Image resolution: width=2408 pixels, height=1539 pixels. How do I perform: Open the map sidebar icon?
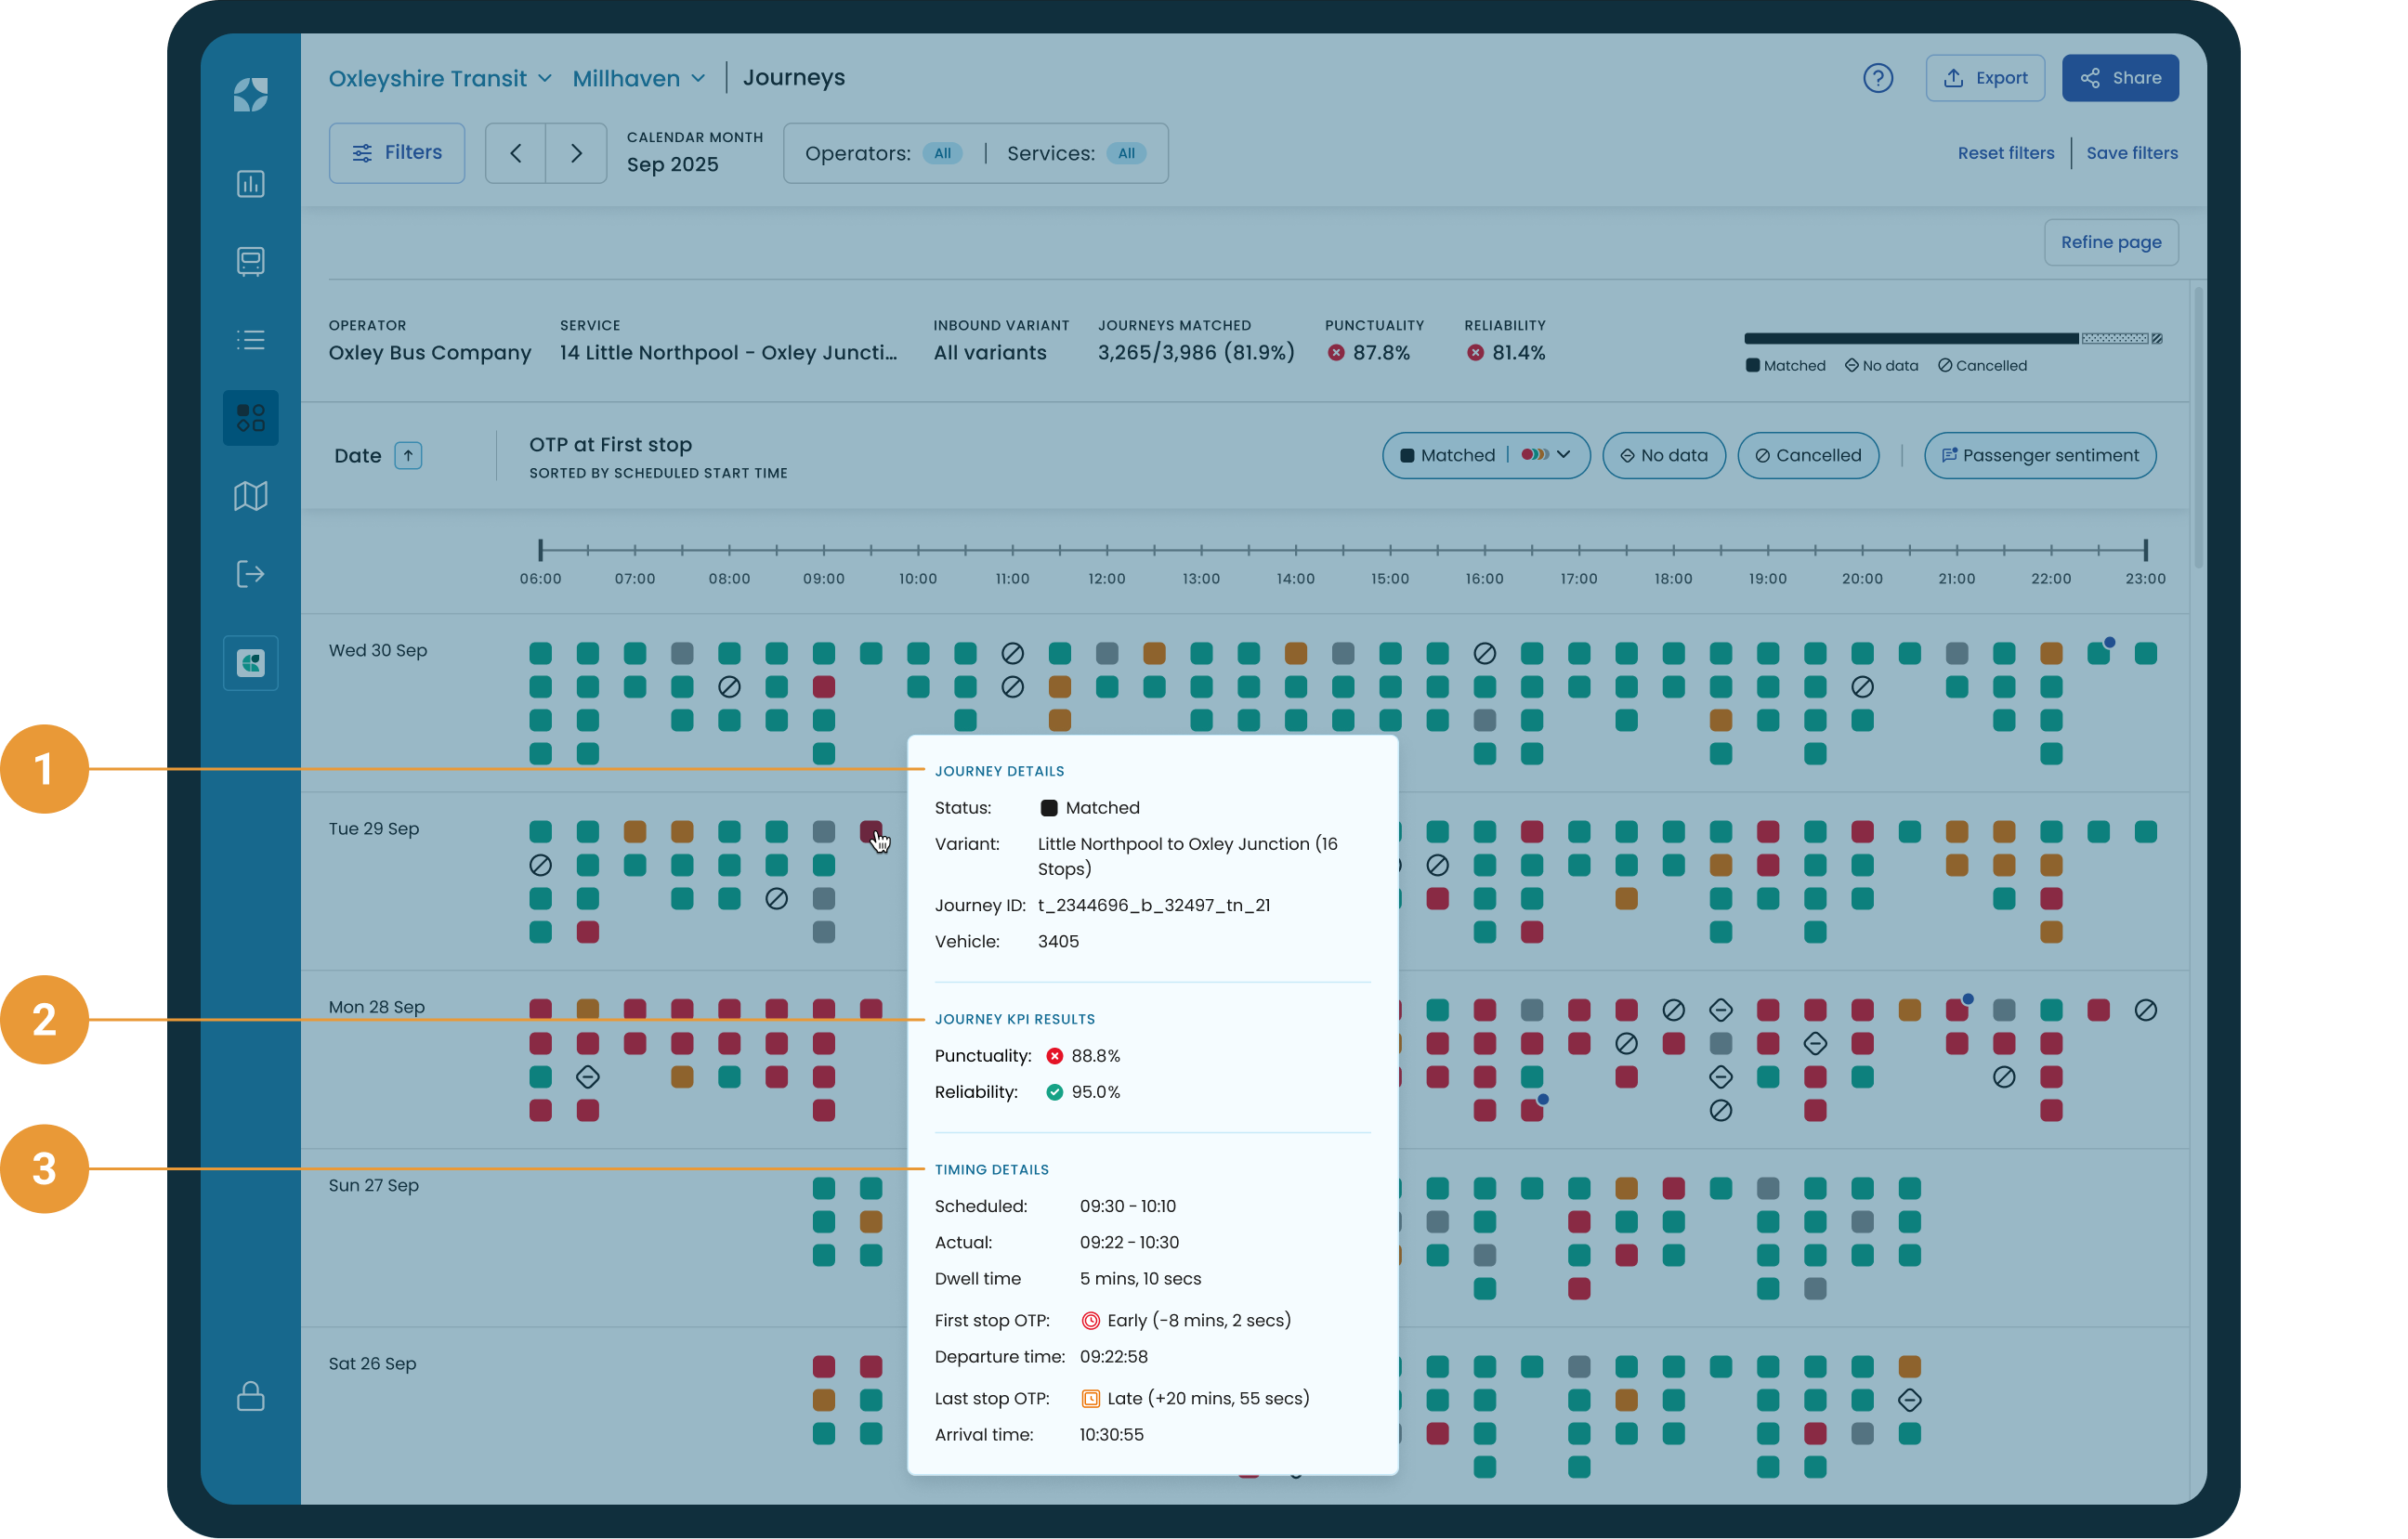[x=250, y=496]
